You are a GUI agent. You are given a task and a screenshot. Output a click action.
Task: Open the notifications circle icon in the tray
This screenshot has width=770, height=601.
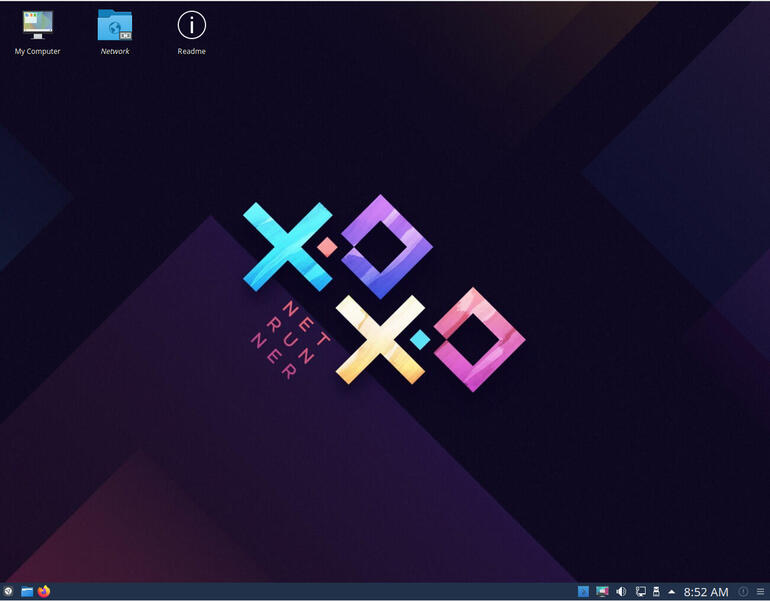pyautogui.click(x=743, y=592)
